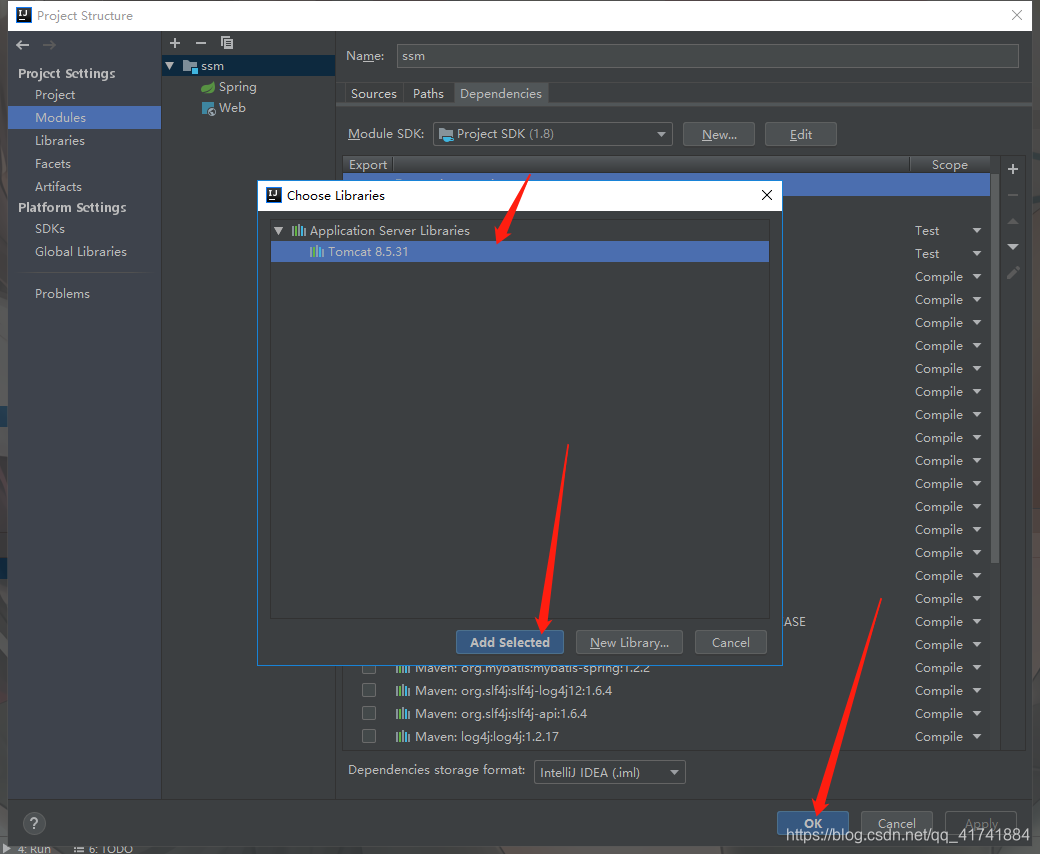Image resolution: width=1040 pixels, height=854 pixels.
Task: Select the Web facet icon
Action: pos(208,108)
